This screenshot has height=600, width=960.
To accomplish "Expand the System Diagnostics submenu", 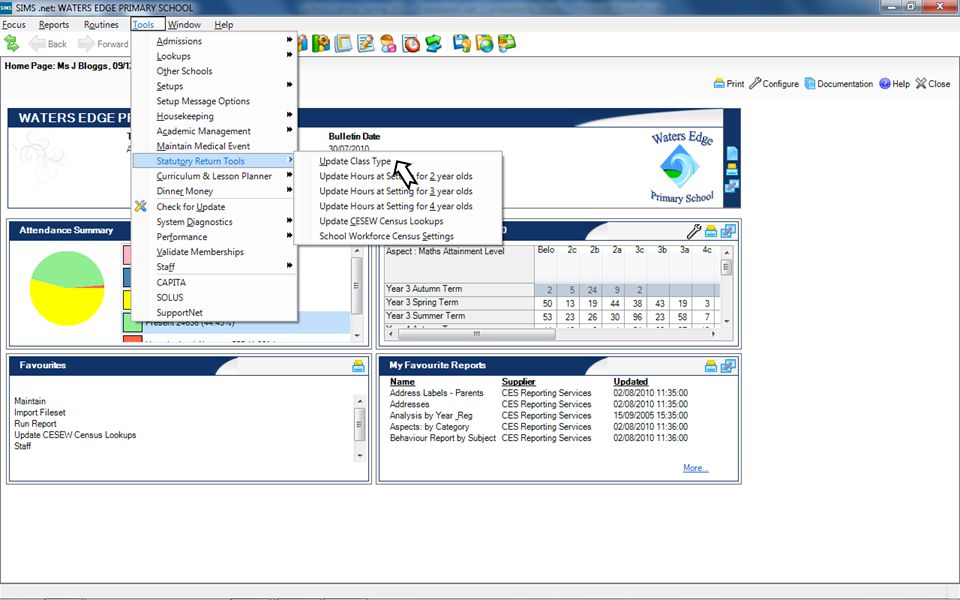I will point(215,222).
